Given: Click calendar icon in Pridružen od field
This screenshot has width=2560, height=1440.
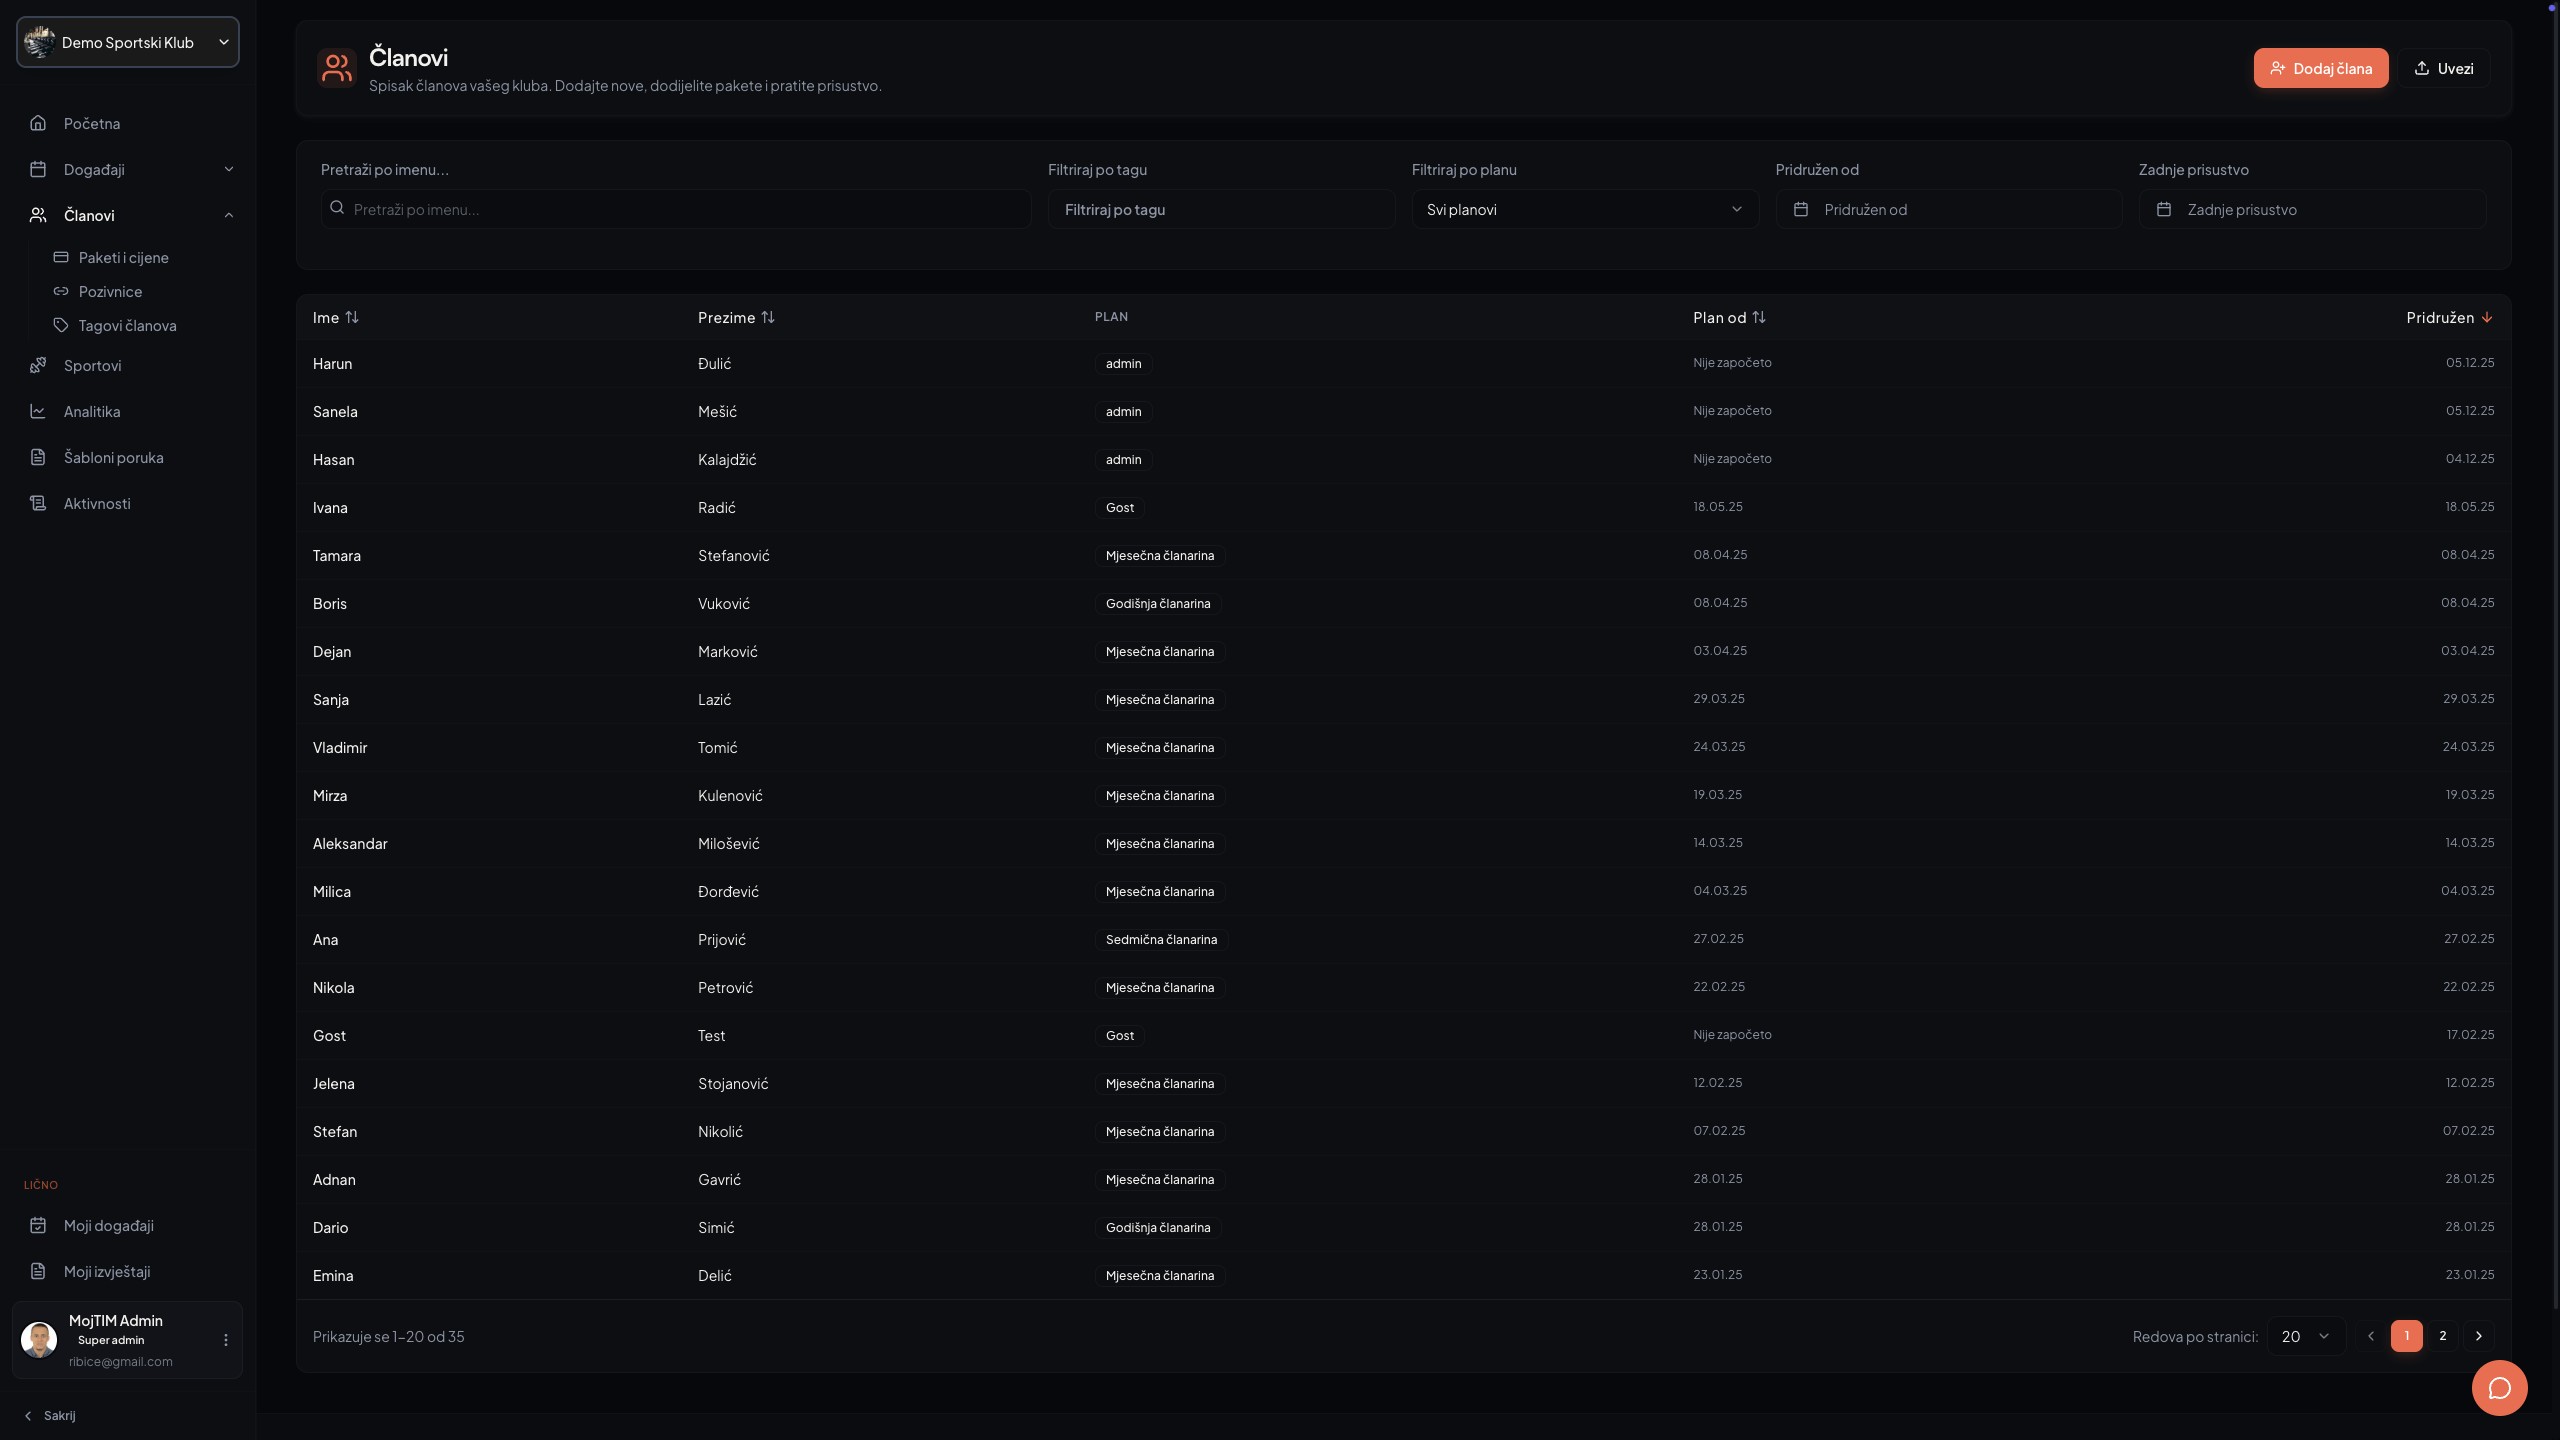Looking at the screenshot, I should 1801,209.
